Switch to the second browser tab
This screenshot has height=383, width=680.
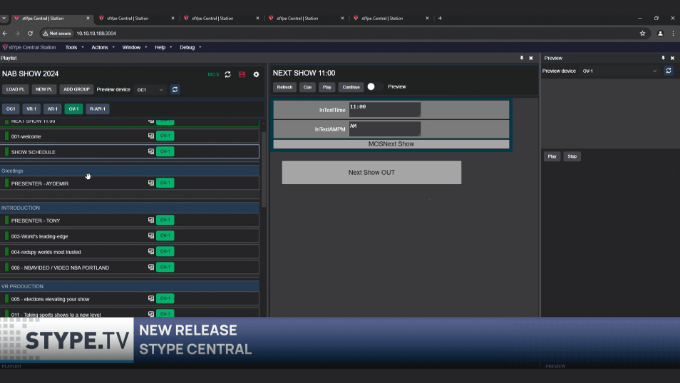coord(136,18)
